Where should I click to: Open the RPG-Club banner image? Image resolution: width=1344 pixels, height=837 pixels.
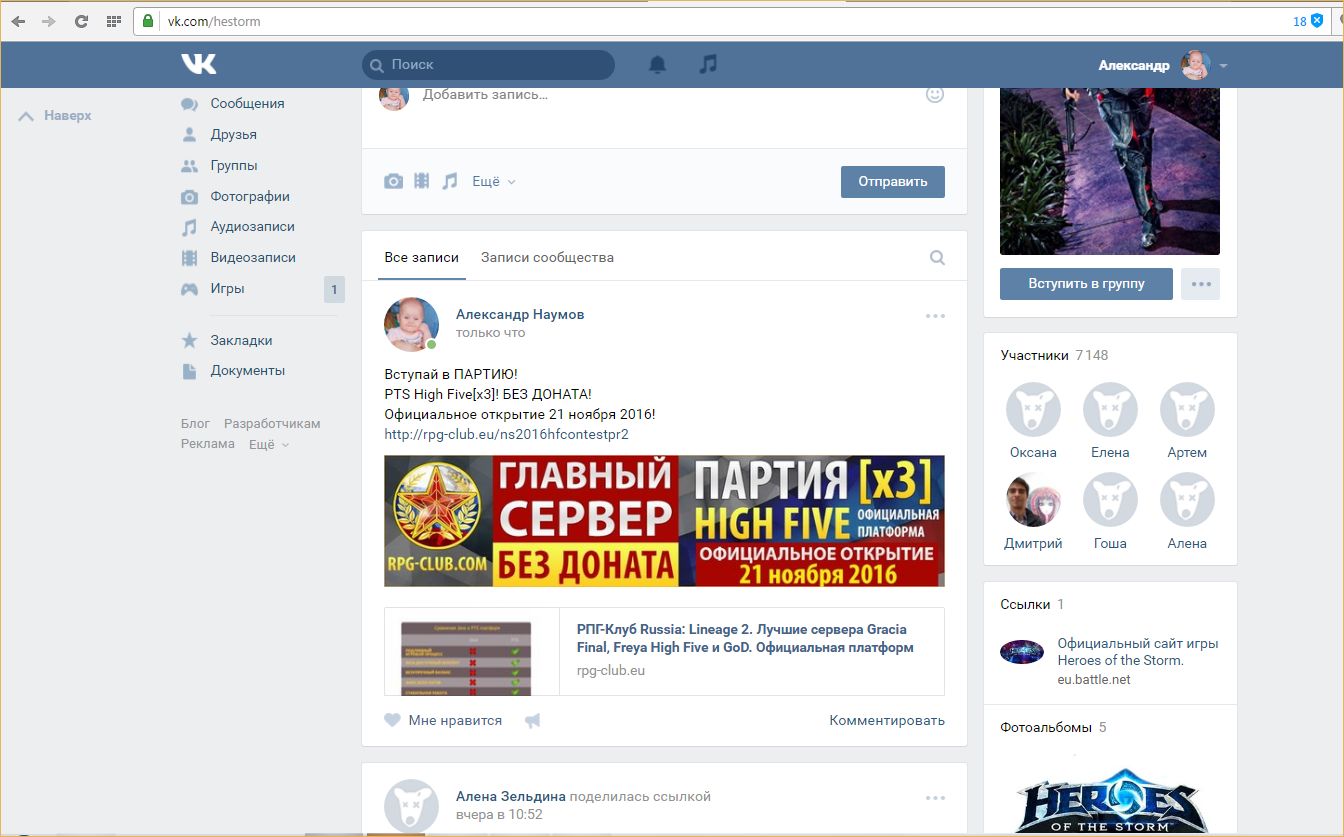[x=664, y=521]
